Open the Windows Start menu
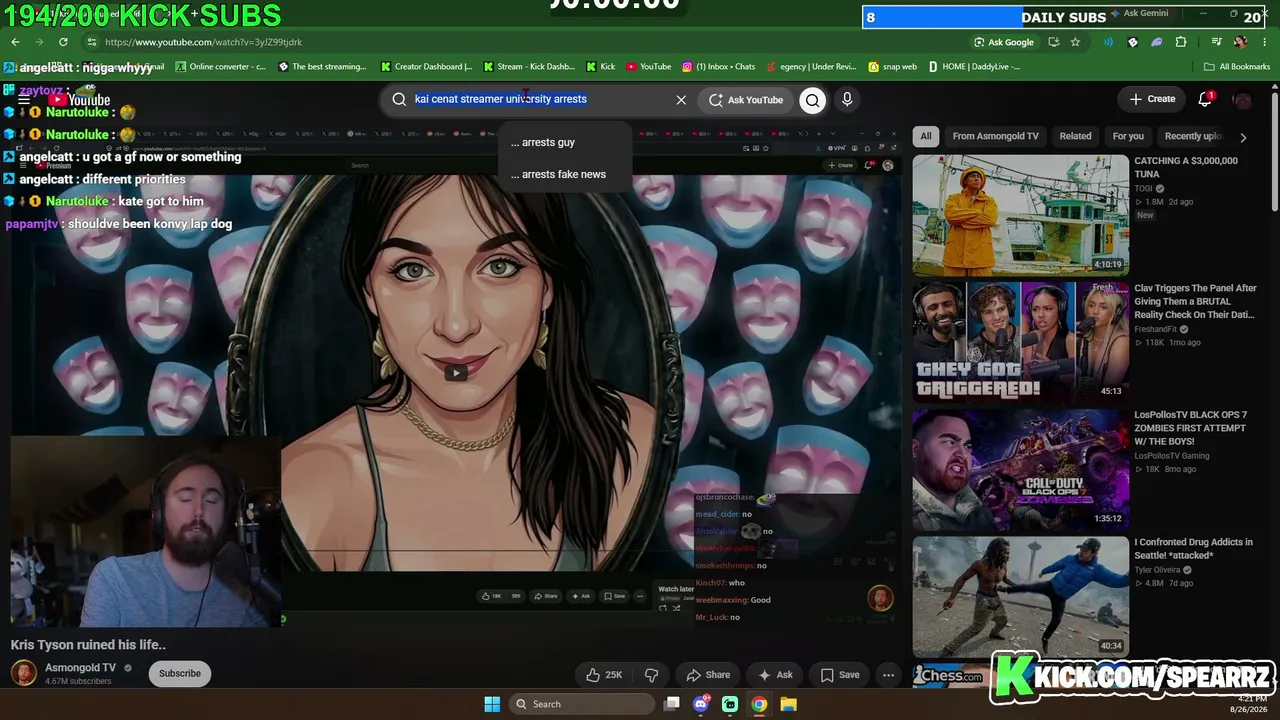1280x720 pixels. [492, 704]
